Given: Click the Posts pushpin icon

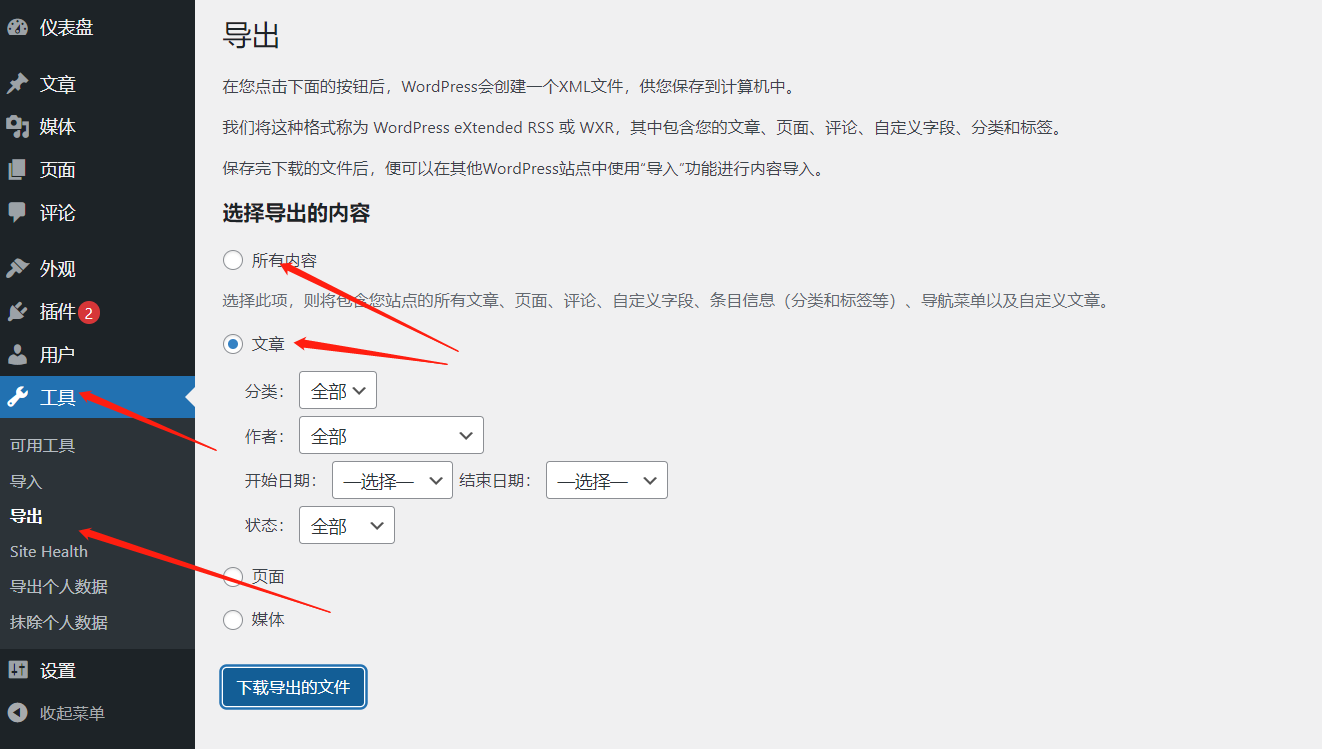Looking at the screenshot, I should pyautogui.click(x=17, y=85).
